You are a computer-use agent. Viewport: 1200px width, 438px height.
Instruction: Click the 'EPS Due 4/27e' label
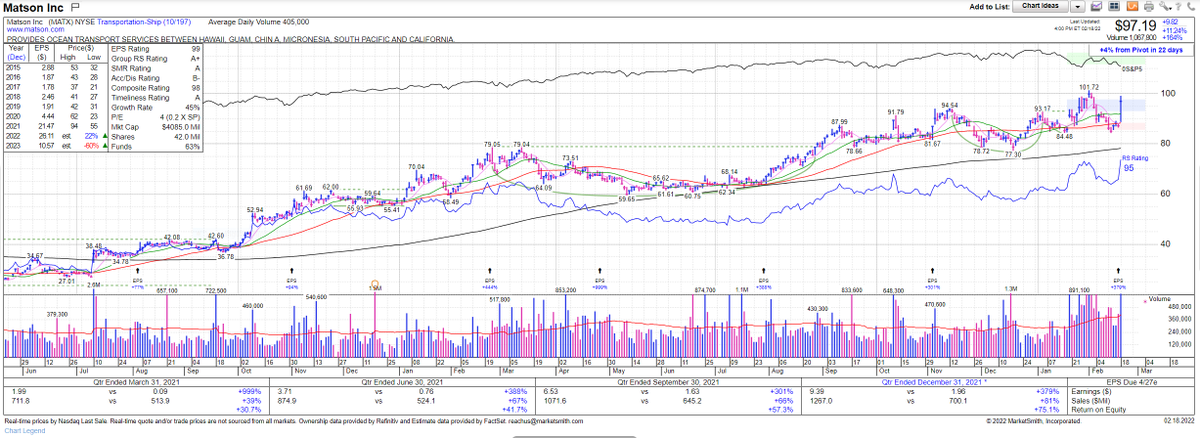point(1132,382)
